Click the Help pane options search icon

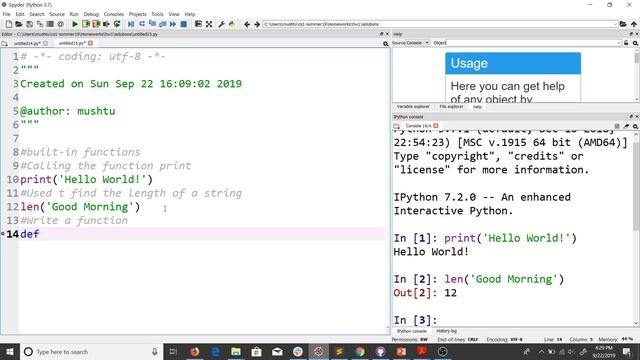coord(635,43)
